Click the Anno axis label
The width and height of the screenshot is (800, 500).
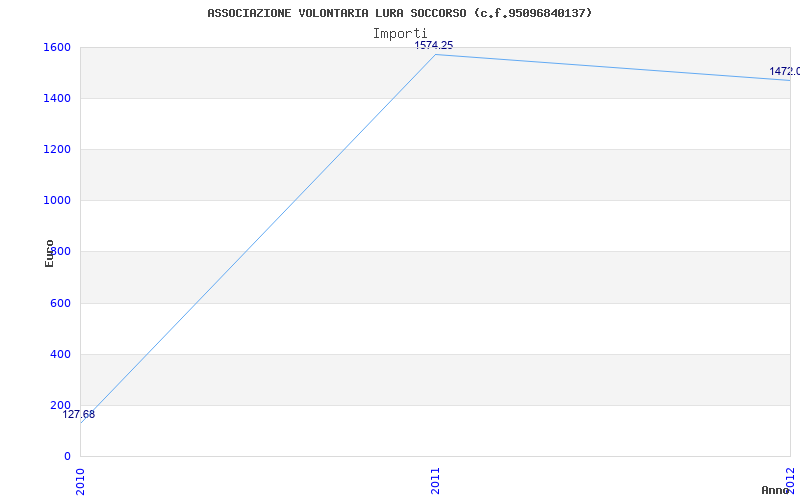point(775,490)
